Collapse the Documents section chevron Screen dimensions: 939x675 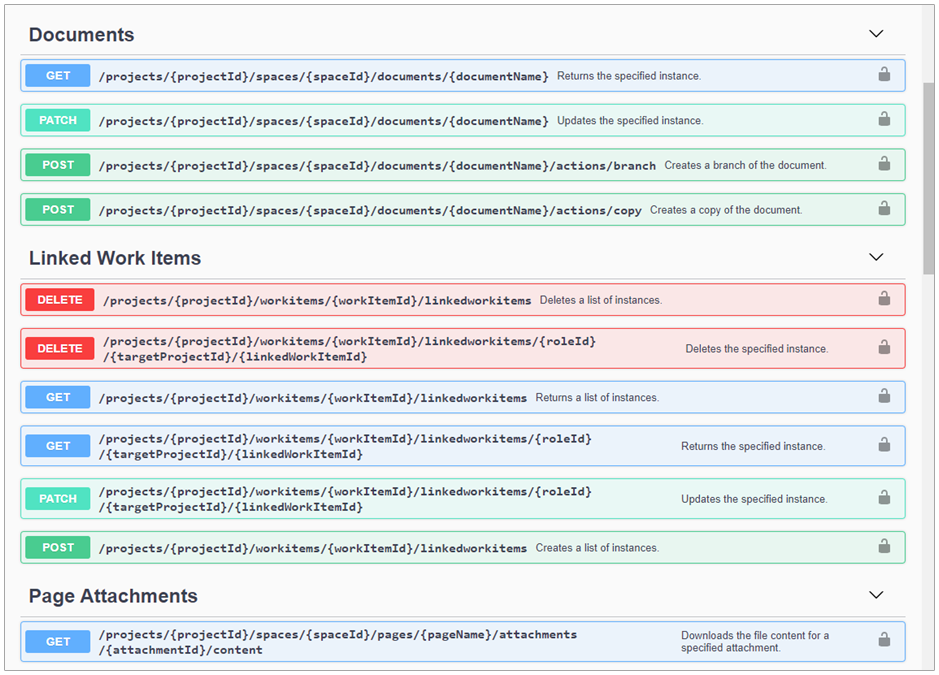coord(876,34)
